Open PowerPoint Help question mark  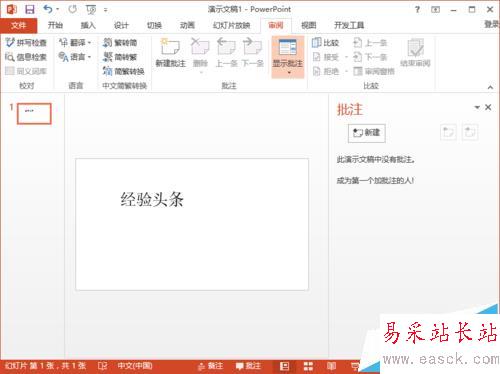coord(417,10)
